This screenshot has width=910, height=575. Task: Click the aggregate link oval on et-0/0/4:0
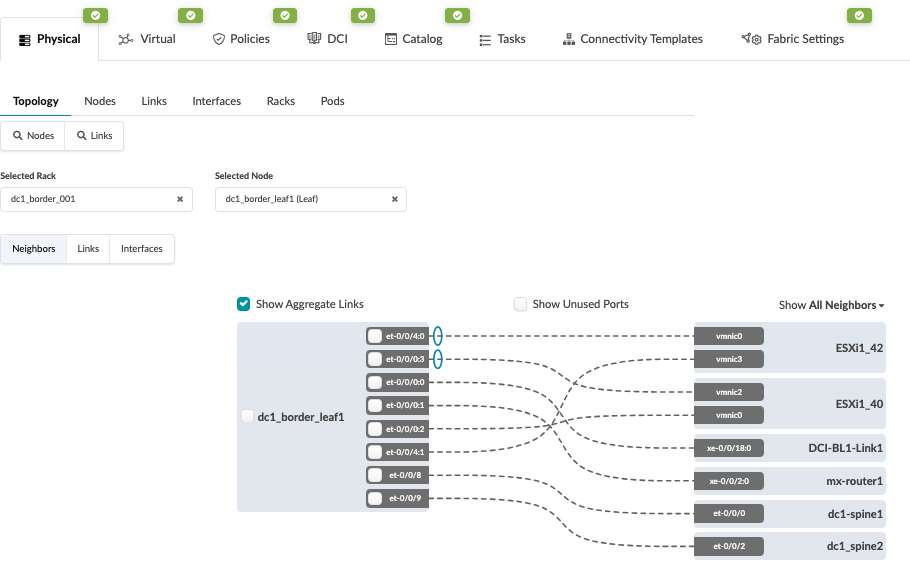(437, 336)
